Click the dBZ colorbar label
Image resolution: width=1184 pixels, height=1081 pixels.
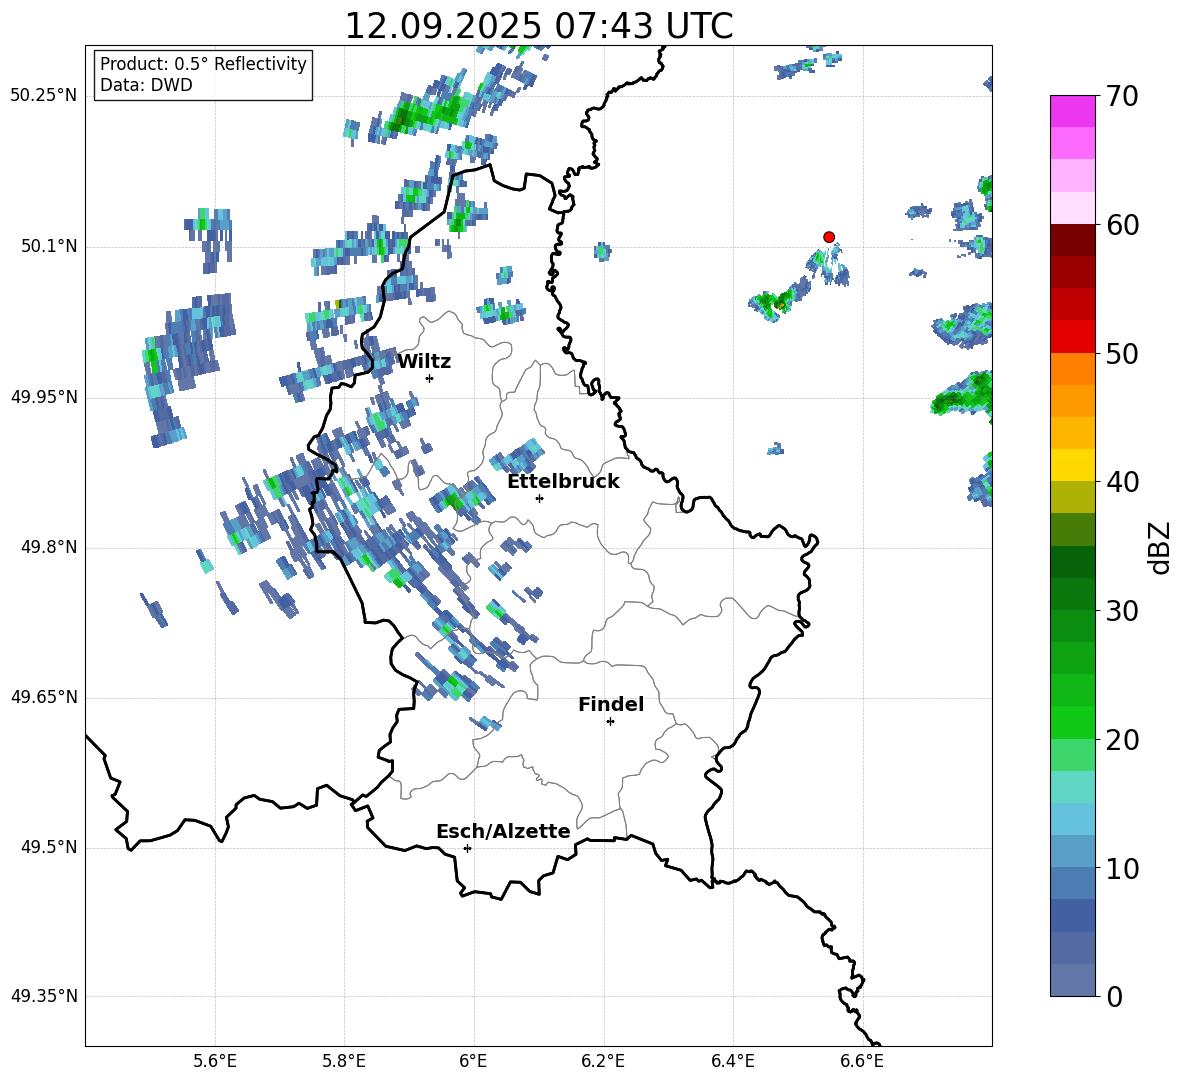(1159, 547)
